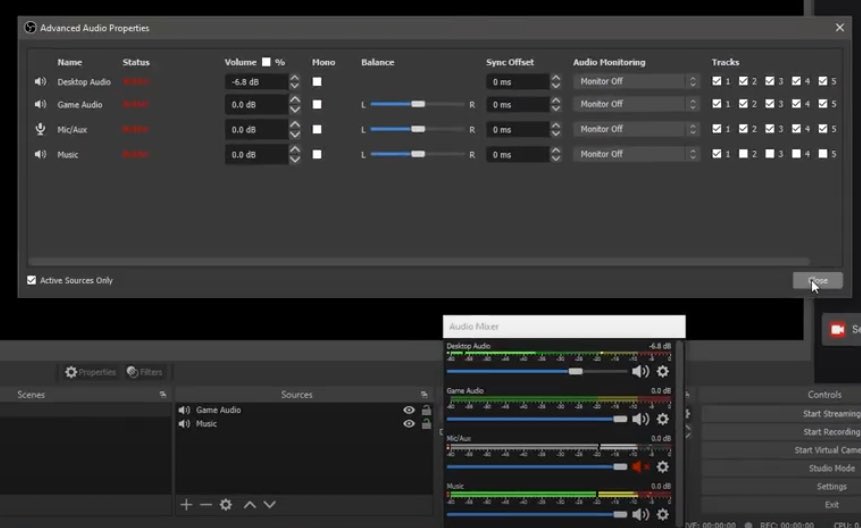Move source down with arrow icon
Viewport: 861px width, 528px height.
(270, 504)
